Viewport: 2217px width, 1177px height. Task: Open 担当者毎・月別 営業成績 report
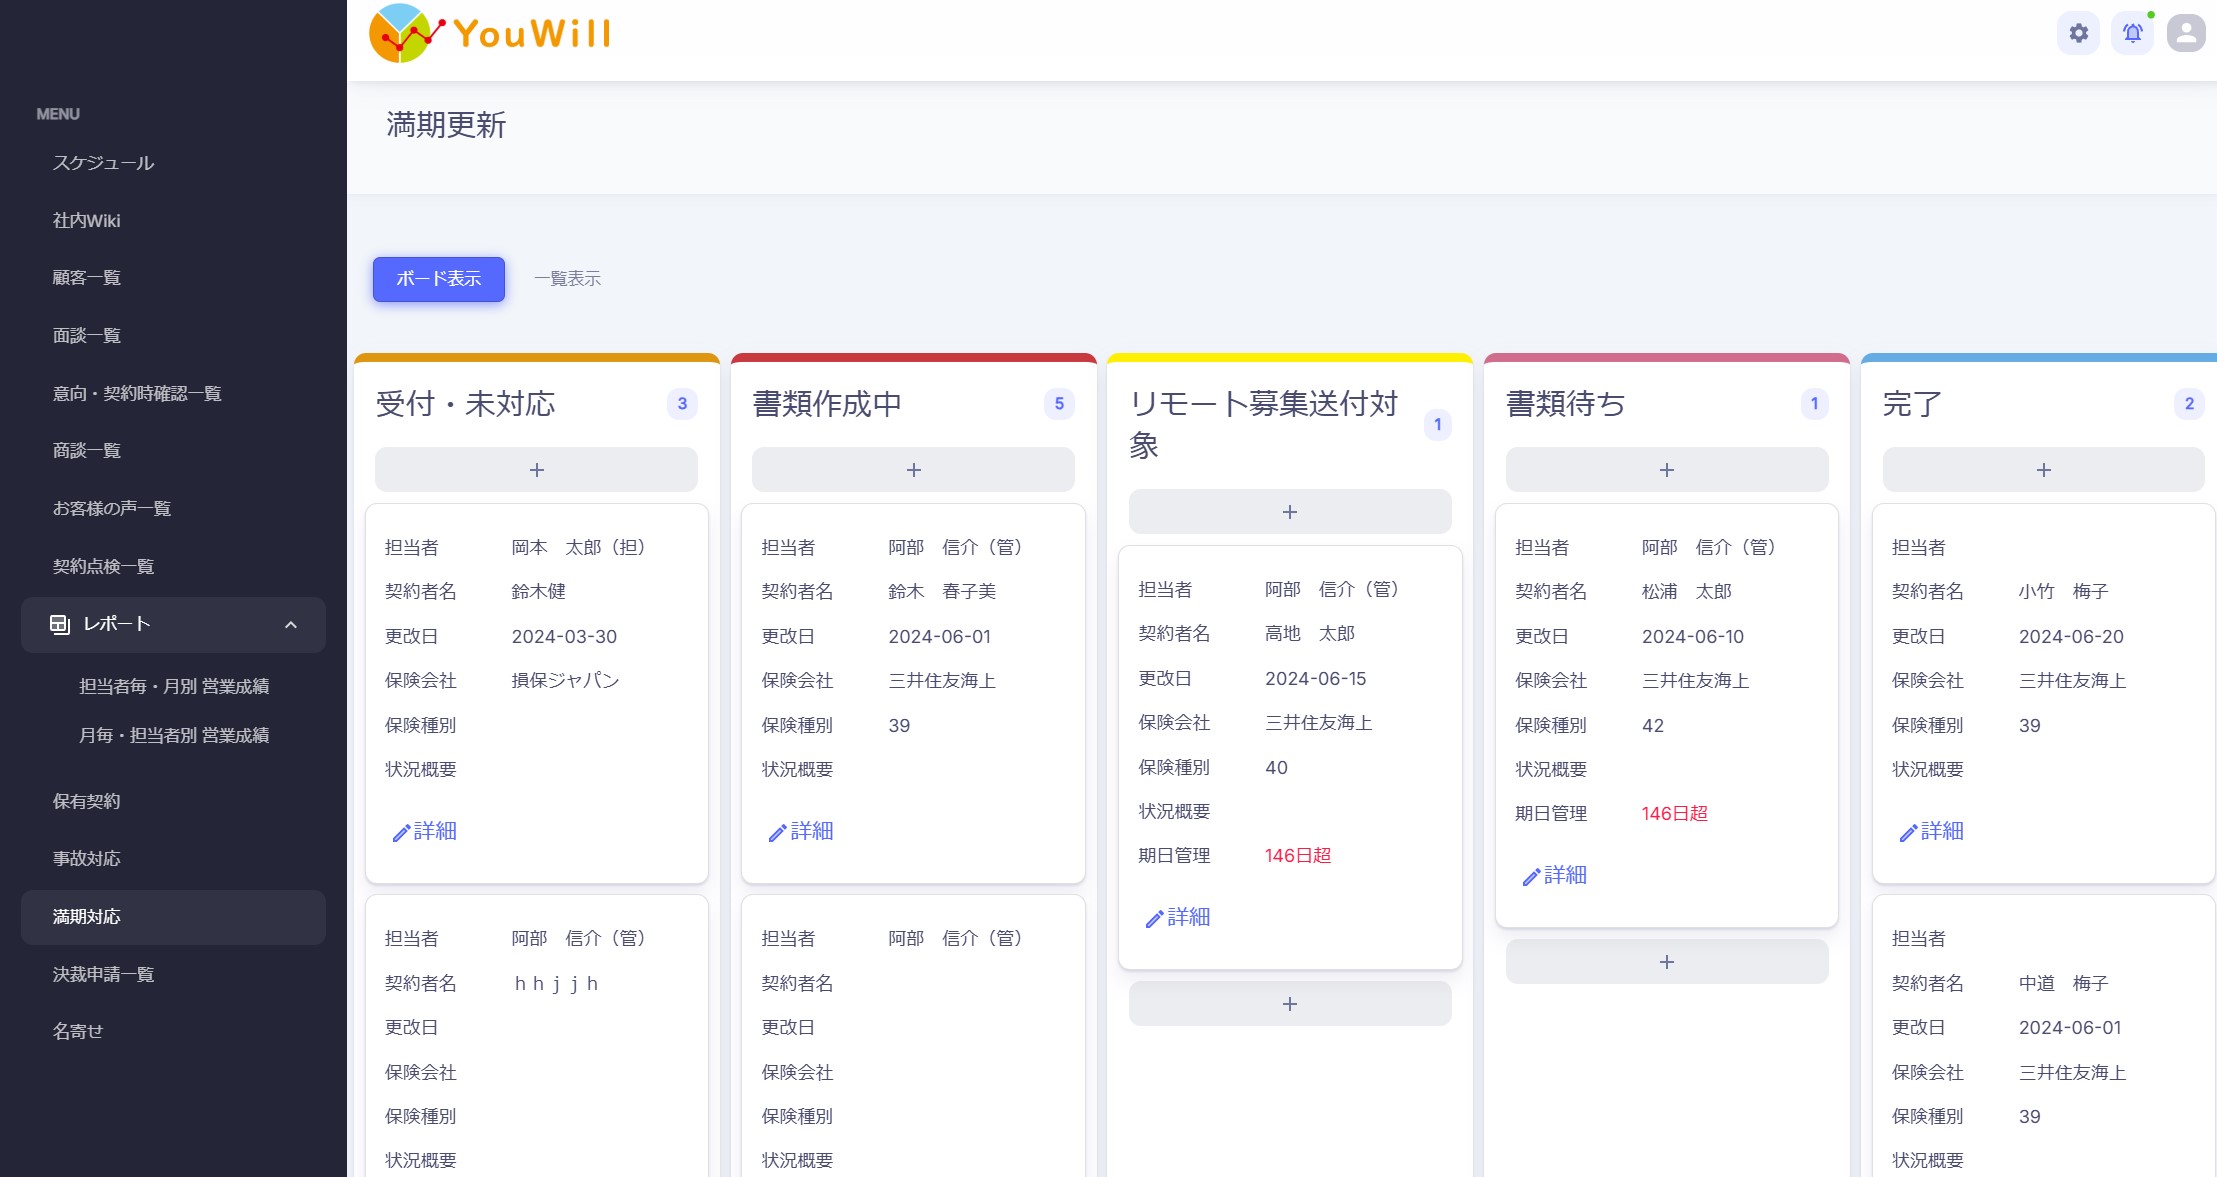pyautogui.click(x=174, y=686)
